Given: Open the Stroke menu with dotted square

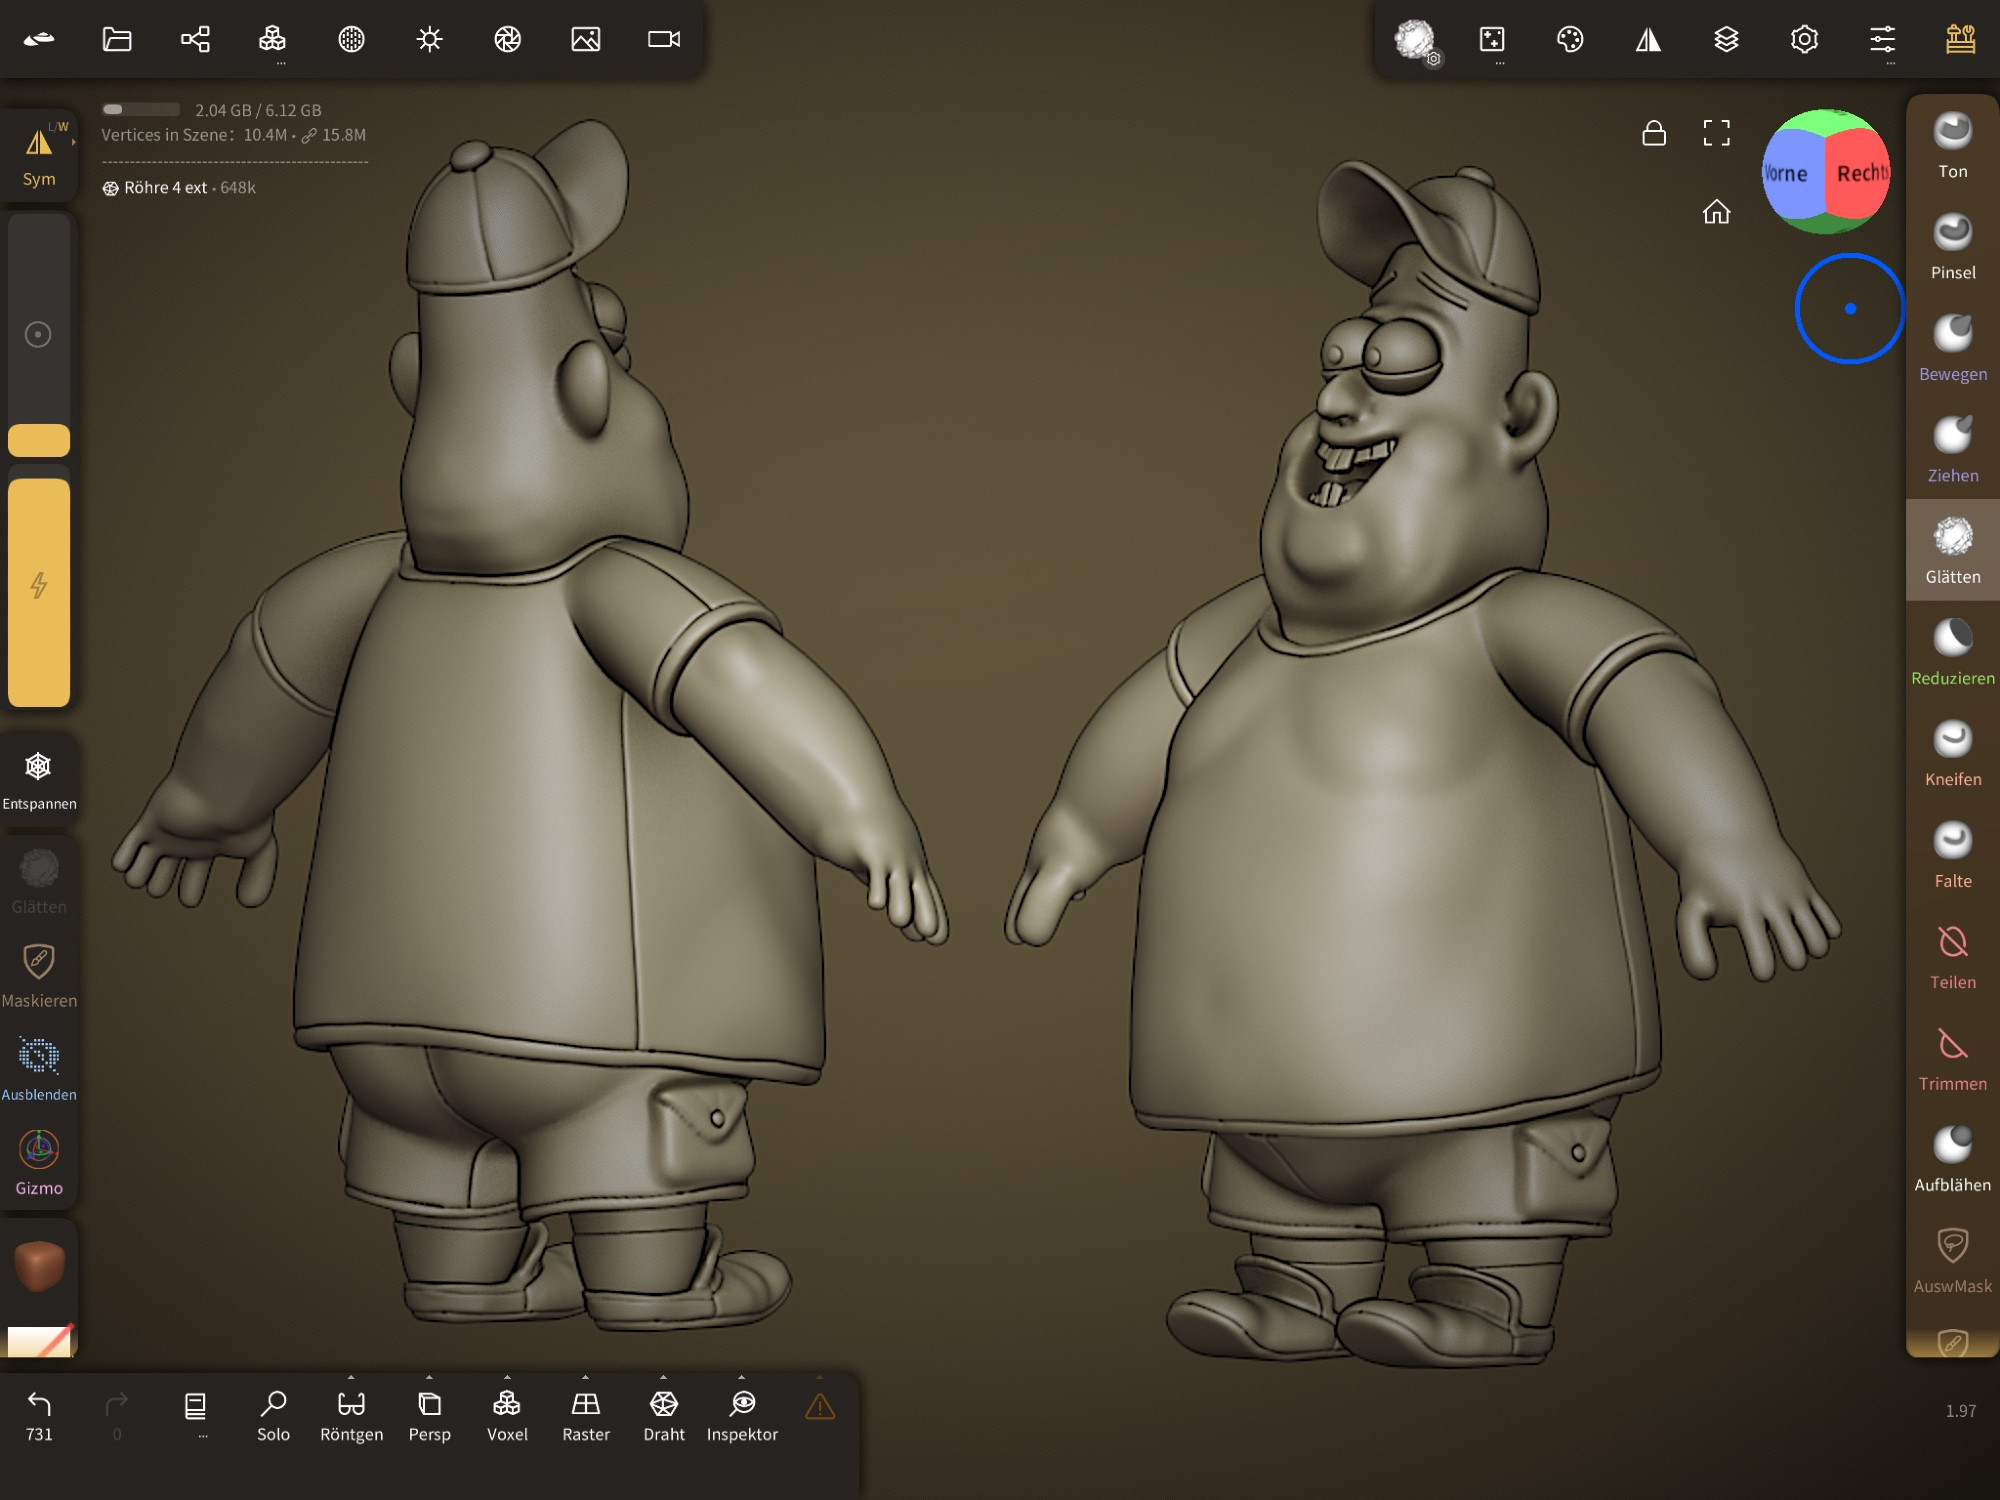Looking at the screenshot, I should pos(1492,39).
